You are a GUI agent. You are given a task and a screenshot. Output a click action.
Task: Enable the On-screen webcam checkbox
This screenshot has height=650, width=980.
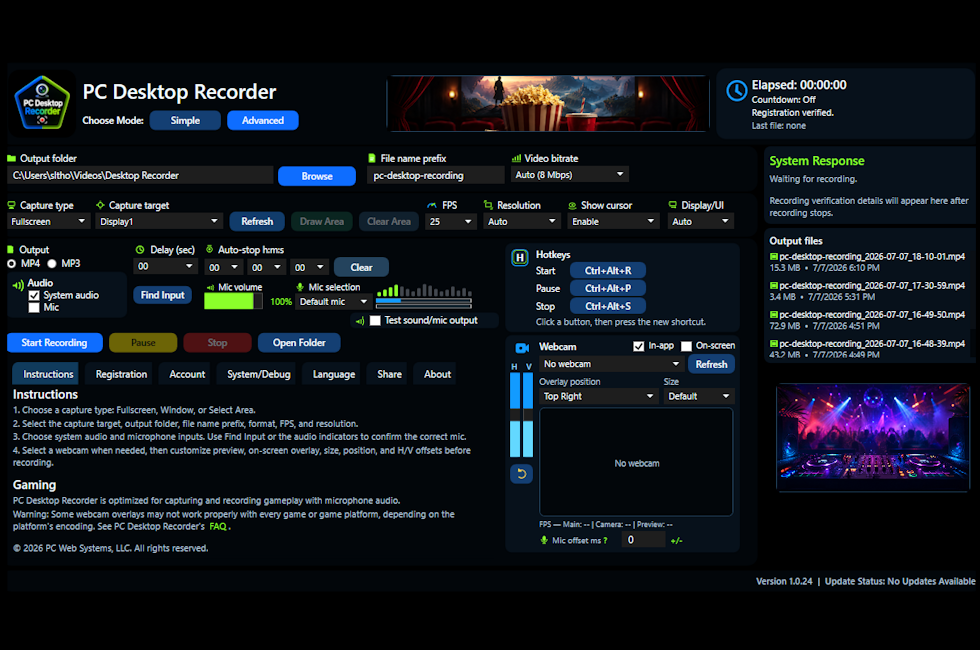coord(686,346)
